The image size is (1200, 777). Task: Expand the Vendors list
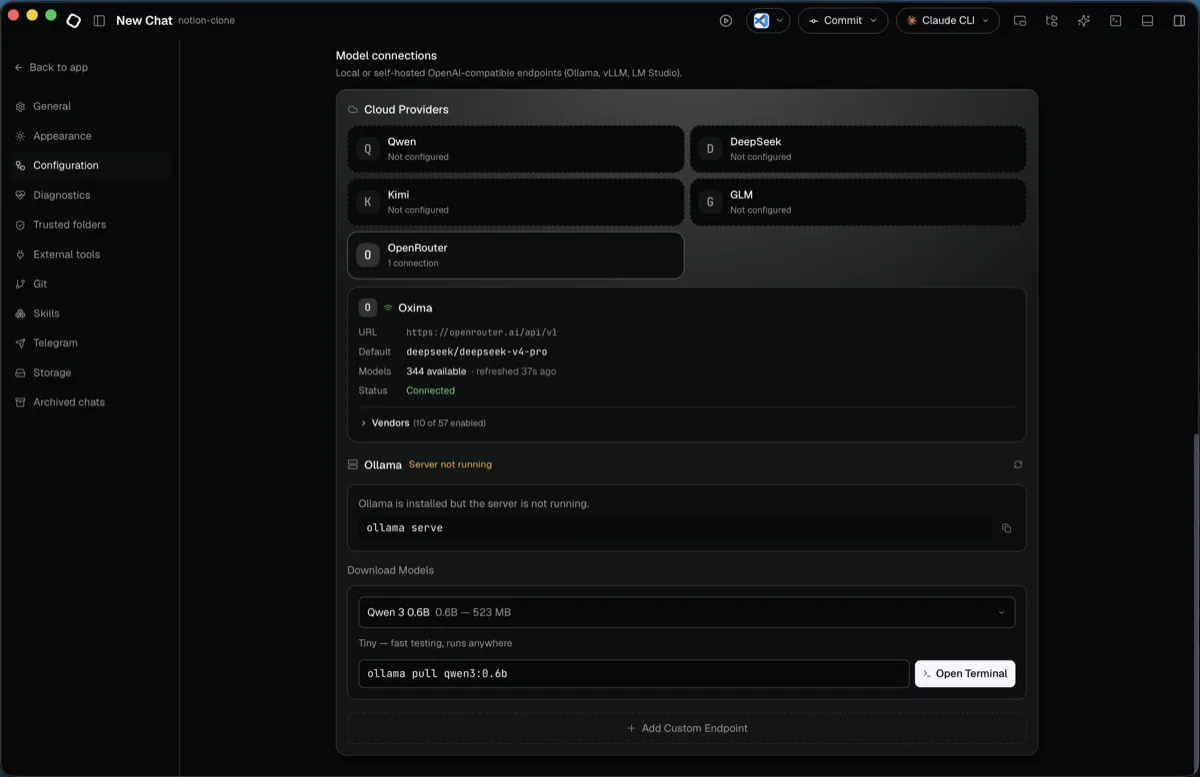[x=423, y=423]
